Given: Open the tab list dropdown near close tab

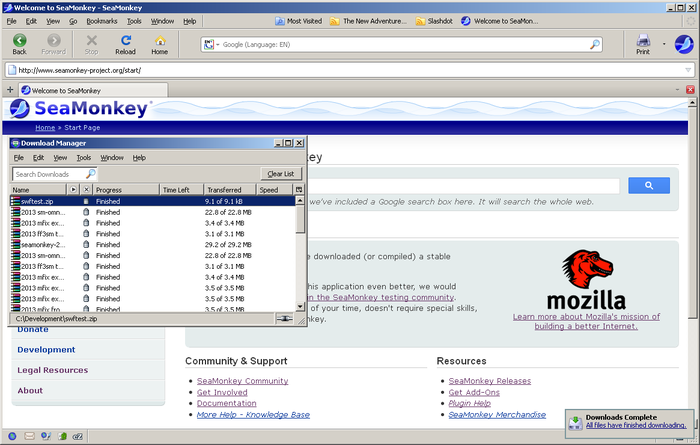Looking at the screenshot, I should 678,90.
